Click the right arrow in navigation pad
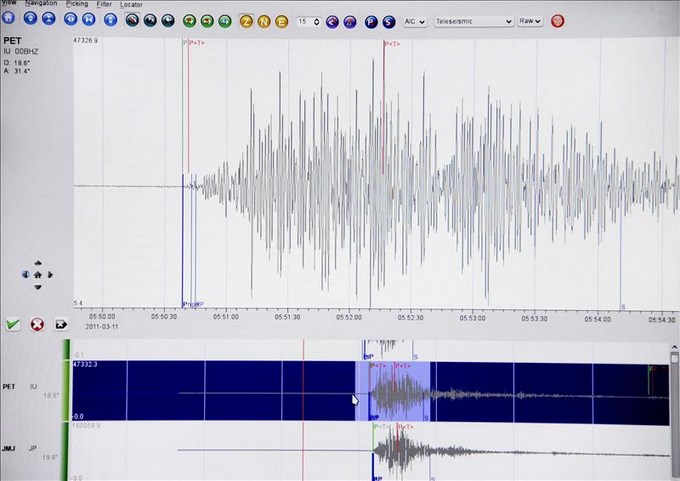Viewport: 680px width, 481px height. click(x=51, y=274)
